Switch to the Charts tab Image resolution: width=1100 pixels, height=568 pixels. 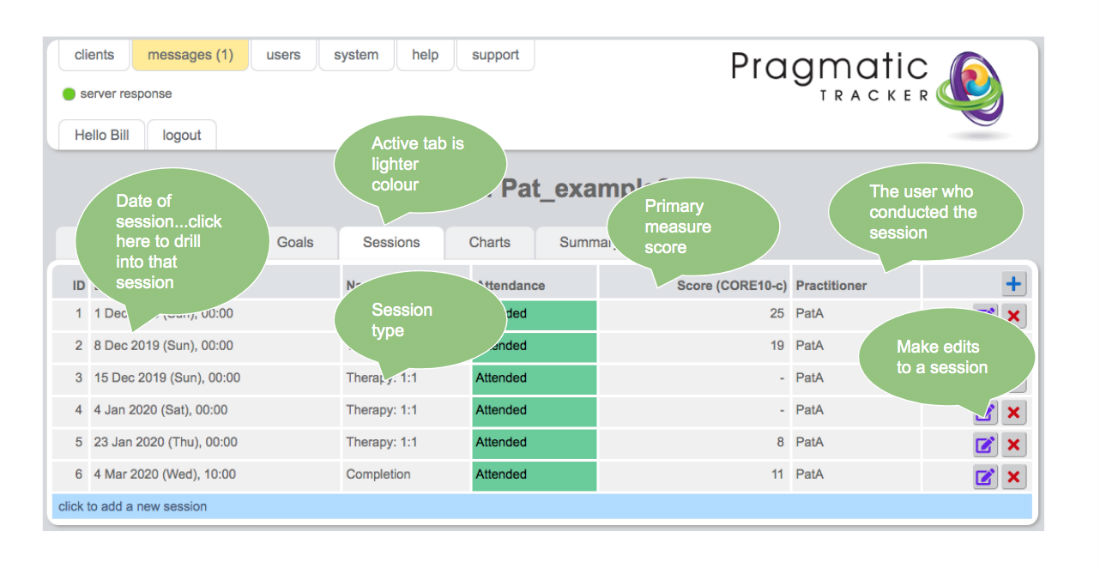[489, 243]
